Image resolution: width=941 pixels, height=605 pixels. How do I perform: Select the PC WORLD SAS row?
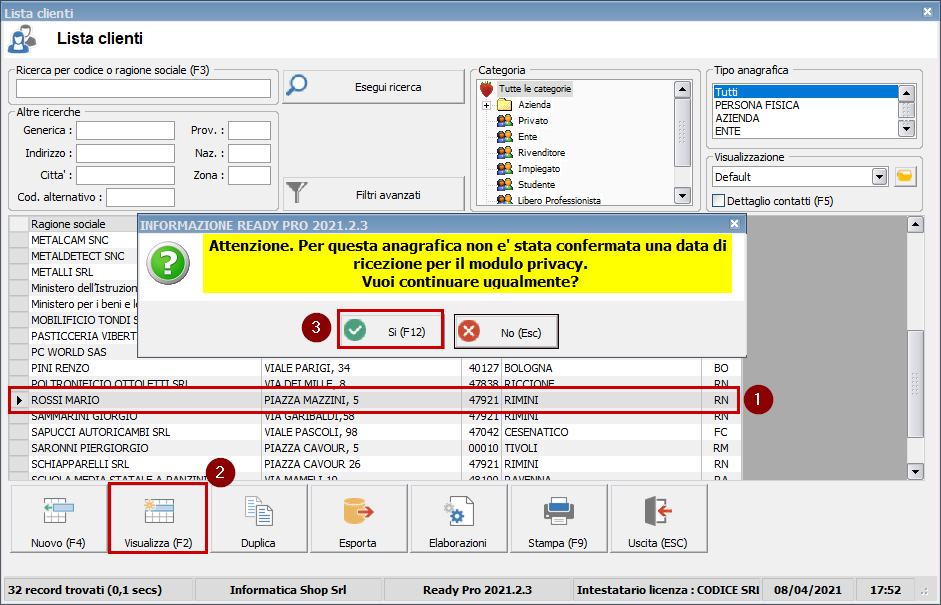coord(74,352)
